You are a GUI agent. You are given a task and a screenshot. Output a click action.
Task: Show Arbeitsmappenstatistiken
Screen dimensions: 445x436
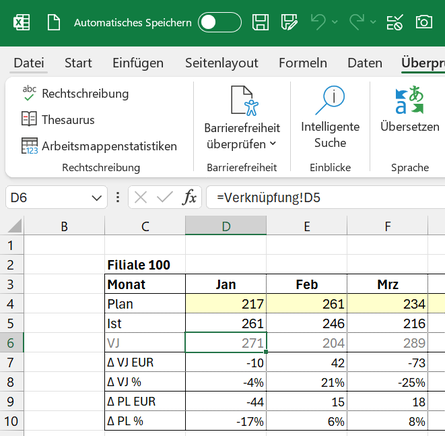tap(99, 146)
